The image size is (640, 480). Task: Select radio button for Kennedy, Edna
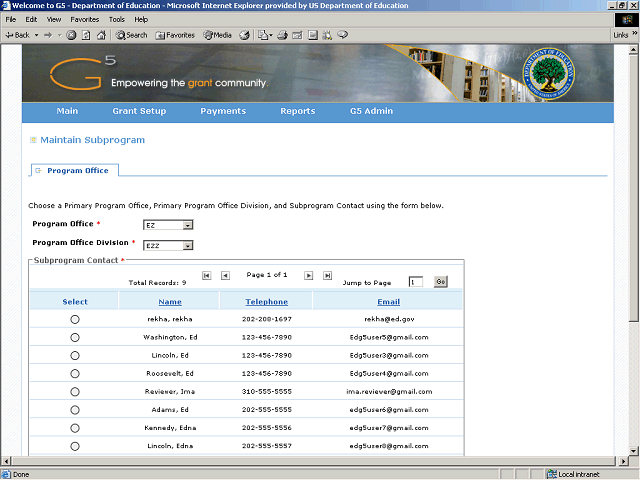point(75,427)
